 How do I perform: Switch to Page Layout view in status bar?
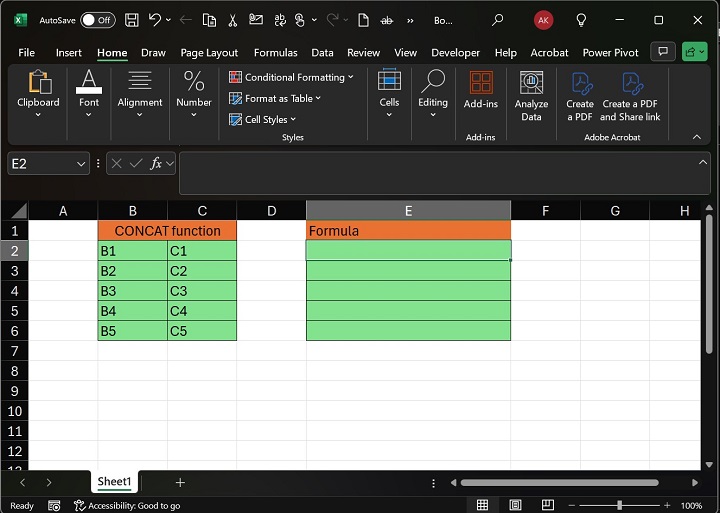point(515,506)
